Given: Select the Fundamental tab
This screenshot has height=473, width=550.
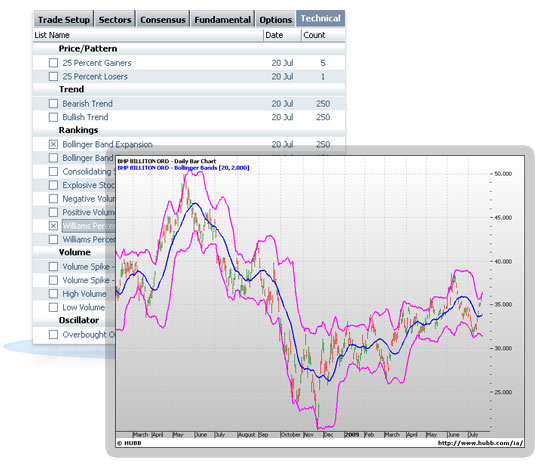Looking at the screenshot, I should tap(222, 20).
